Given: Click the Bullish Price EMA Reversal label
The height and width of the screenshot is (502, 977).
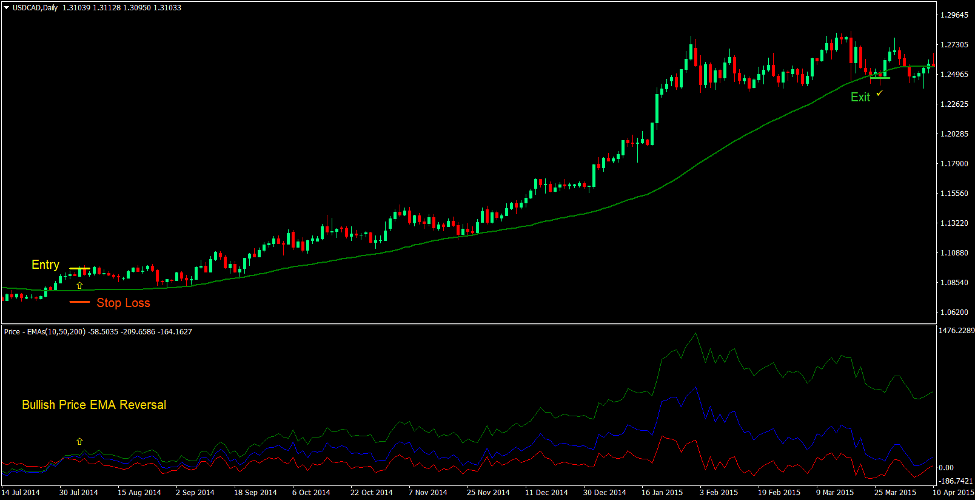Looking at the screenshot, I should (x=94, y=405).
